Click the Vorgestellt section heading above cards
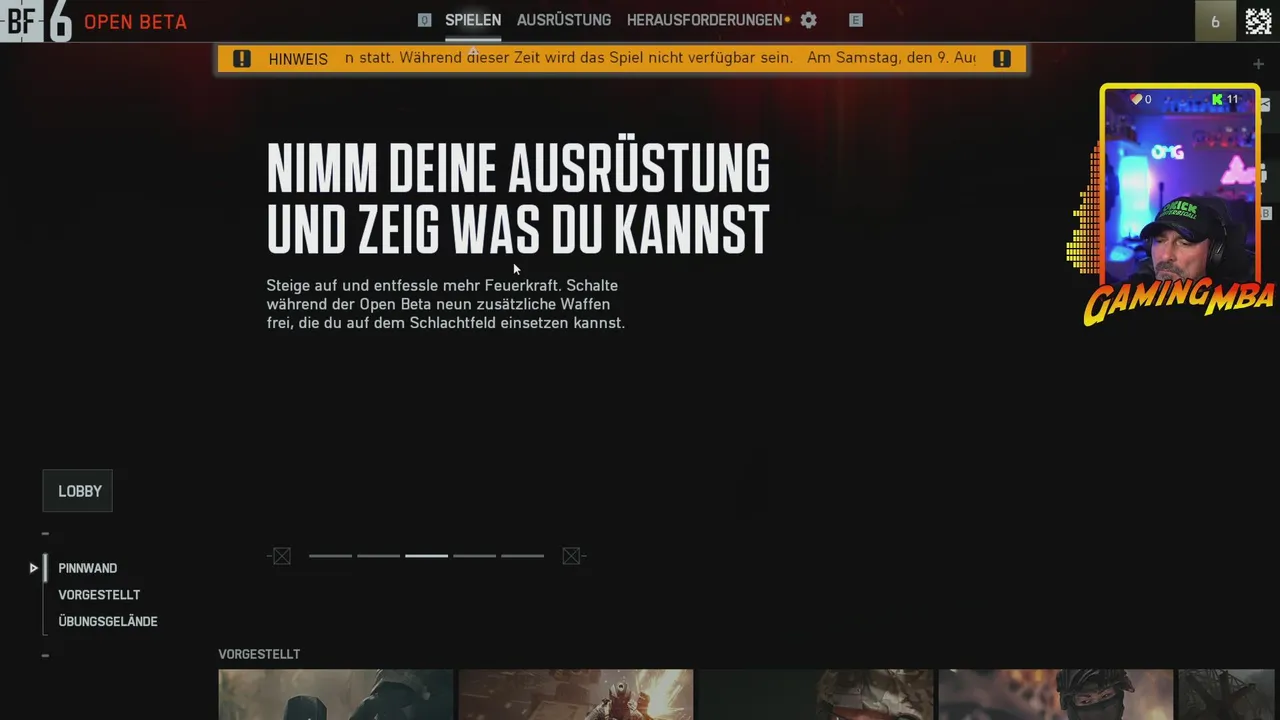 click(x=259, y=654)
